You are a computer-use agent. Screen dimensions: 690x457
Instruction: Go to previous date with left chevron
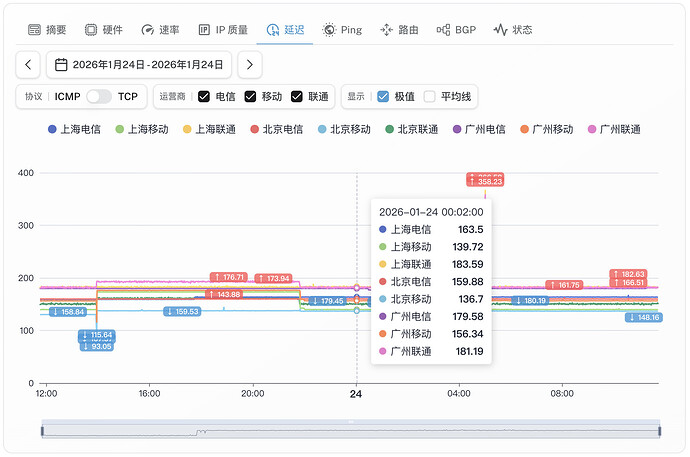[28, 65]
